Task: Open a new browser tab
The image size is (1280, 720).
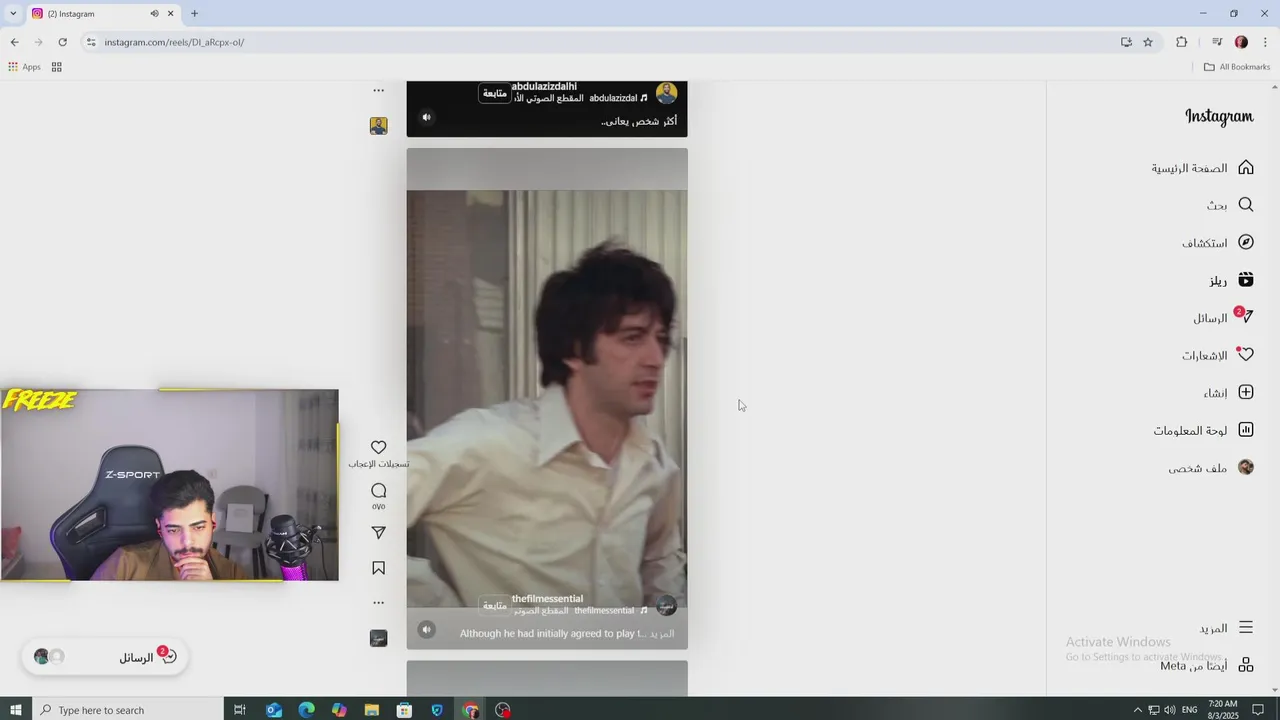Action: coord(194,14)
